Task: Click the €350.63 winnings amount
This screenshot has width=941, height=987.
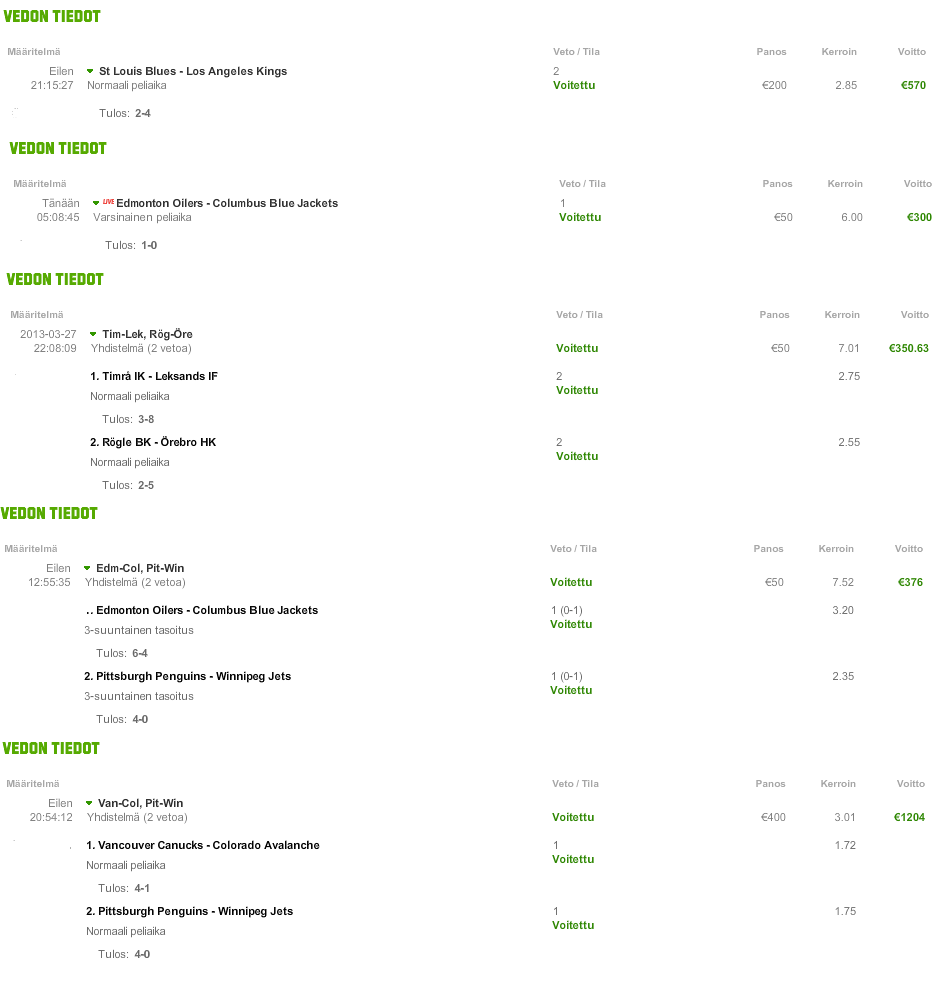Action: point(909,348)
